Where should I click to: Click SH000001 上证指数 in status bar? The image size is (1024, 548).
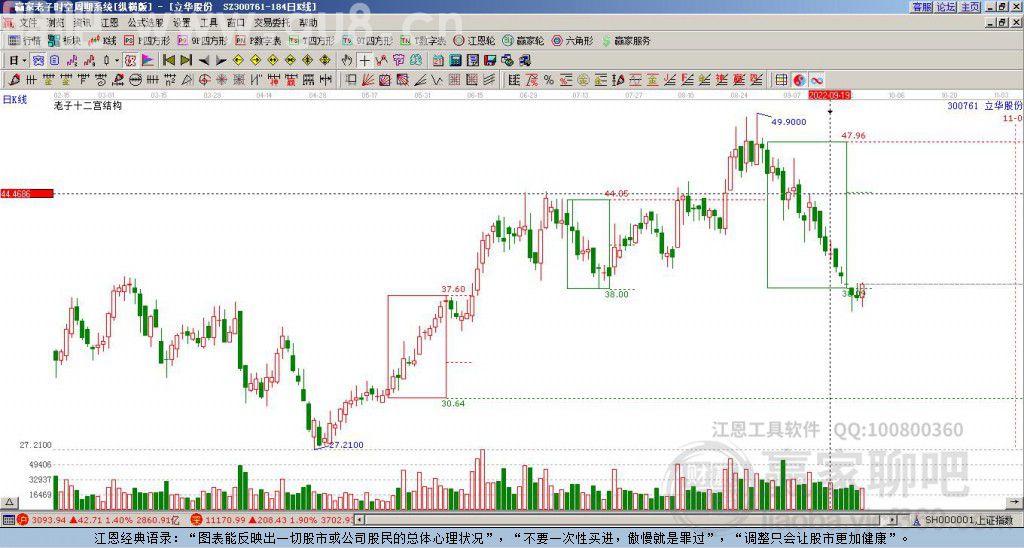click(968, 520)
